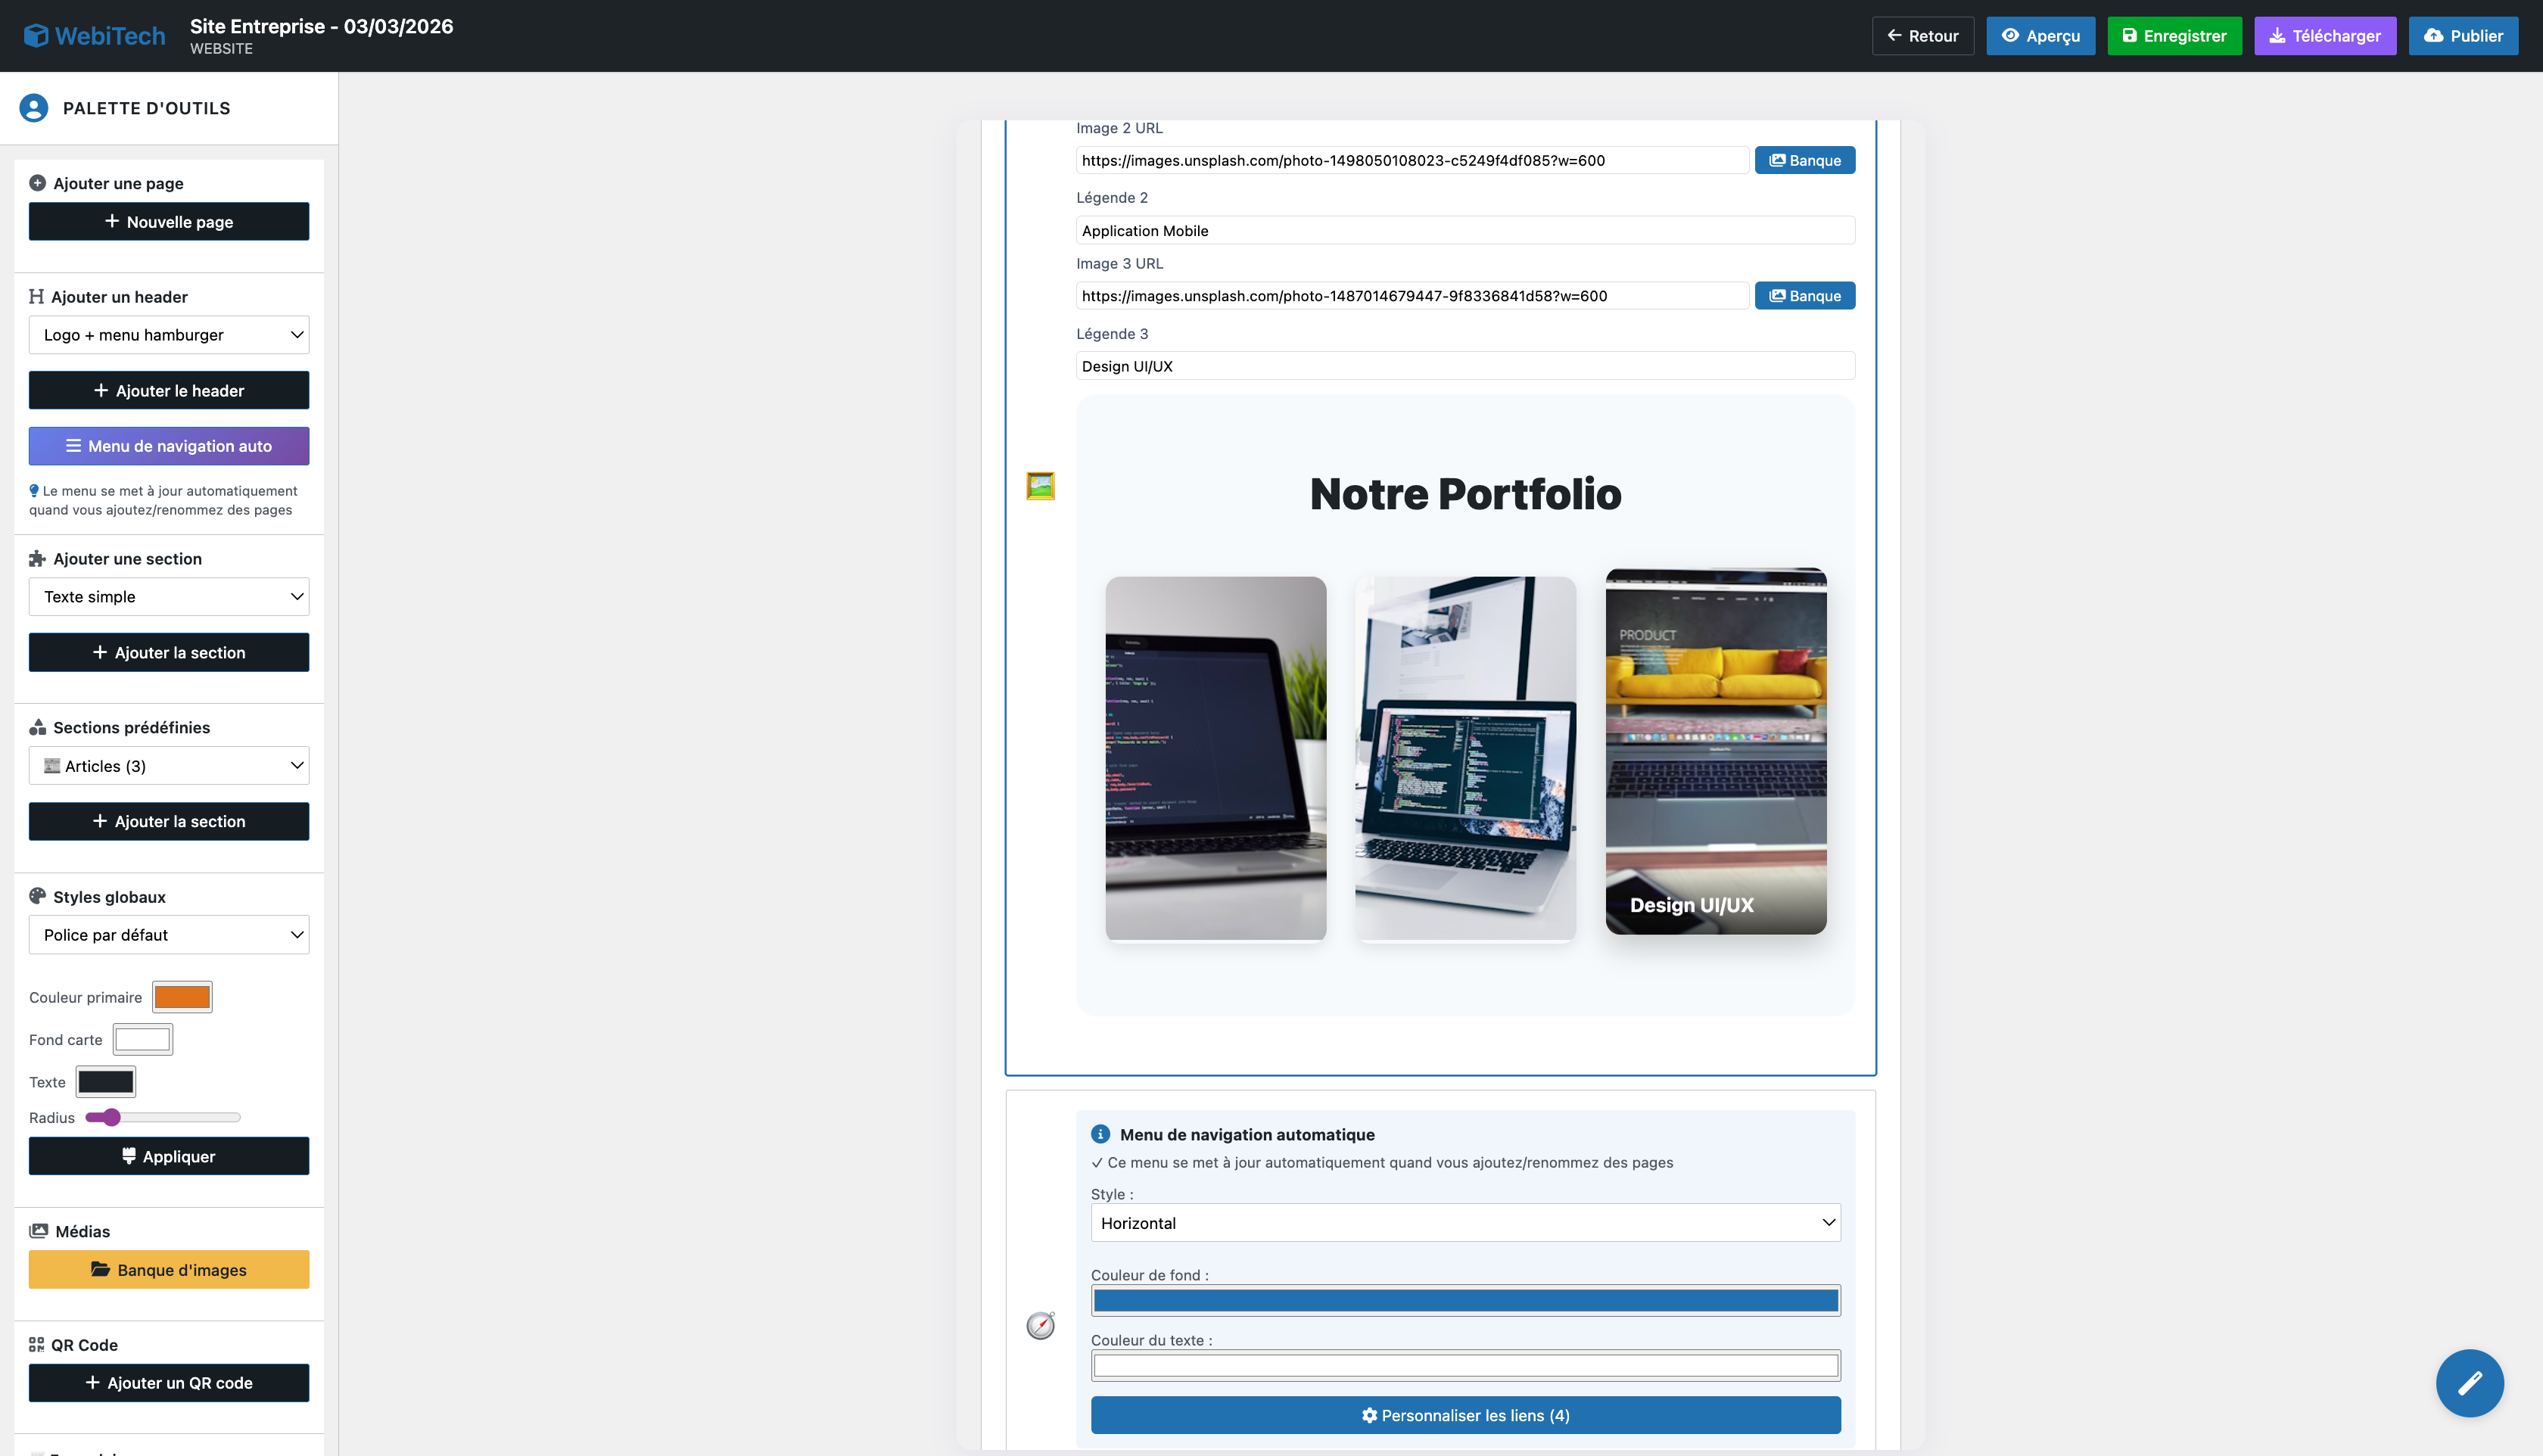The image size is (2543, 1456).
Task: Click the orange Couleur primaire swatch
Action: point(182,996)
